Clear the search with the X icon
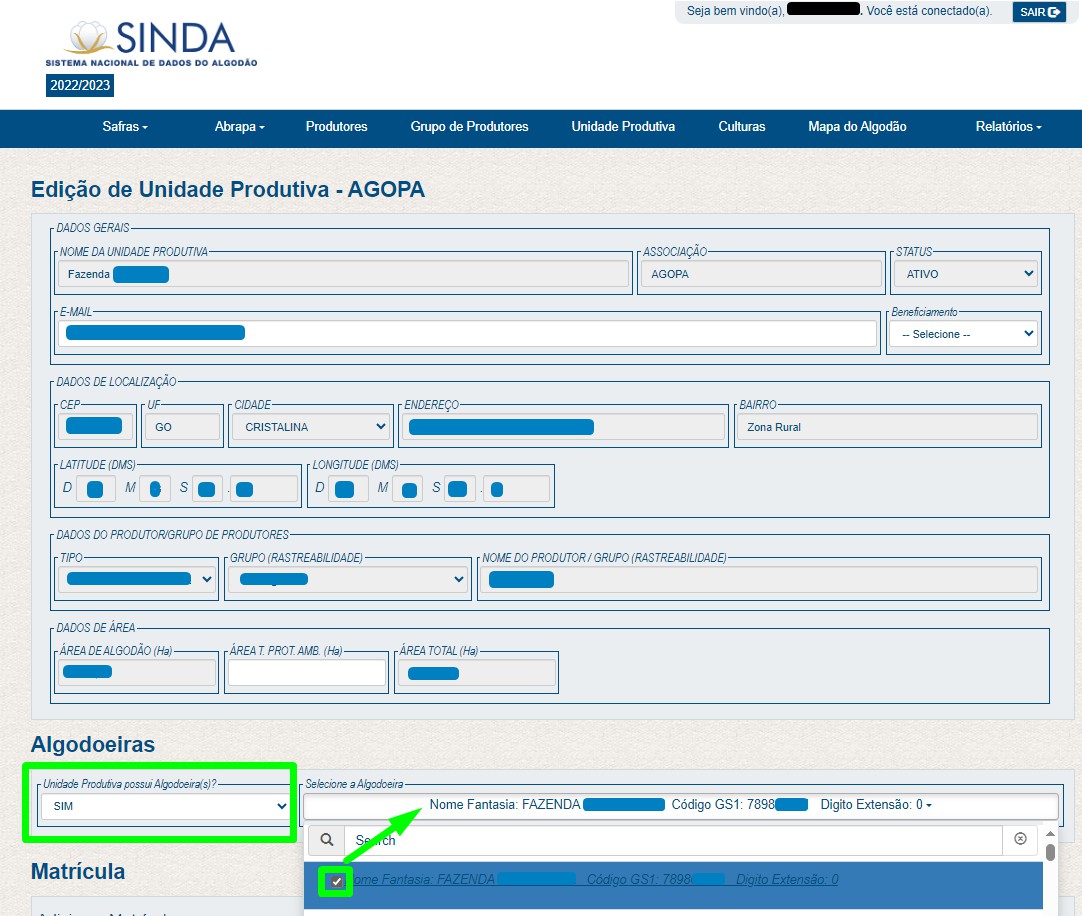 coord(1020,840)
